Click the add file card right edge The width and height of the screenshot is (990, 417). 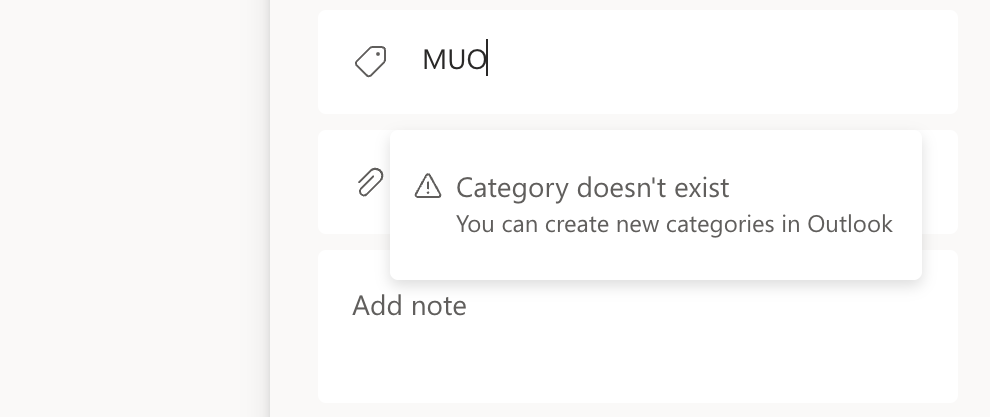[x=941, y=182]
